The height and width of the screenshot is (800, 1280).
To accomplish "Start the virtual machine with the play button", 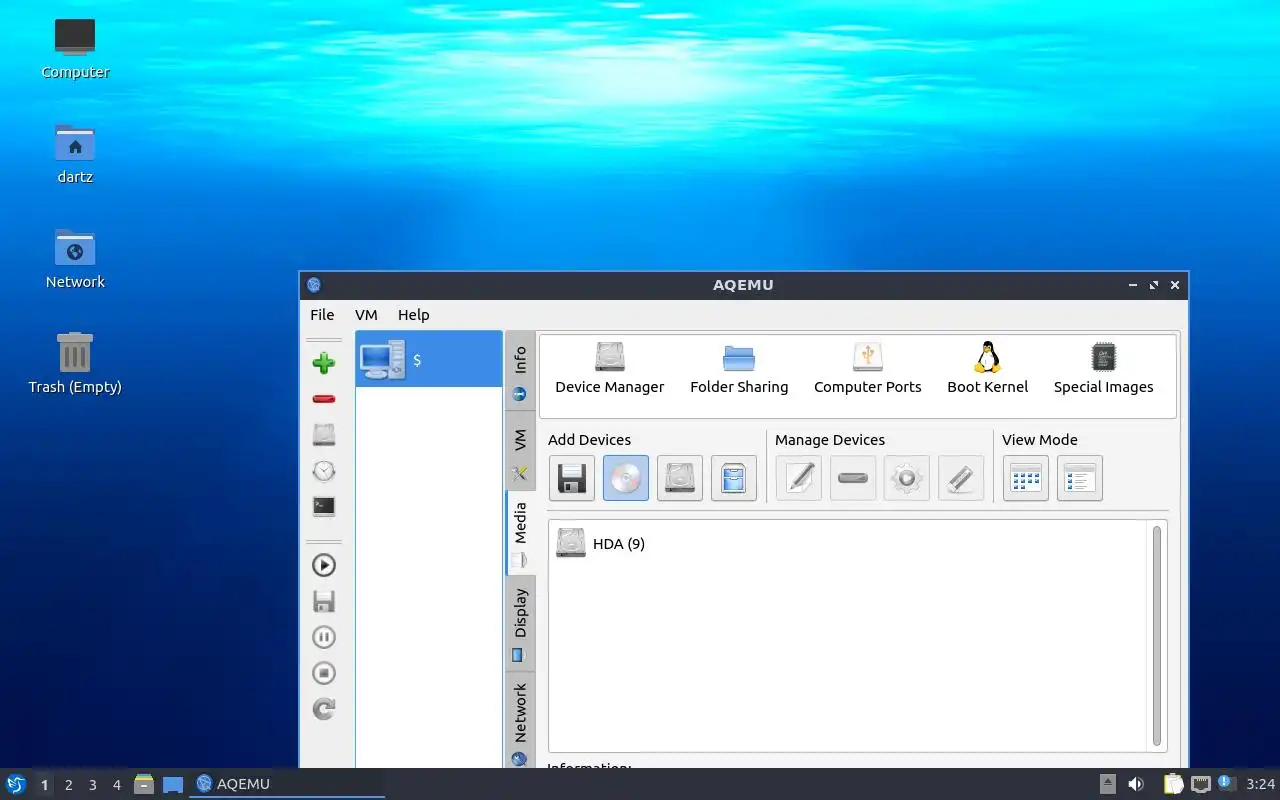I will (323, 565).
